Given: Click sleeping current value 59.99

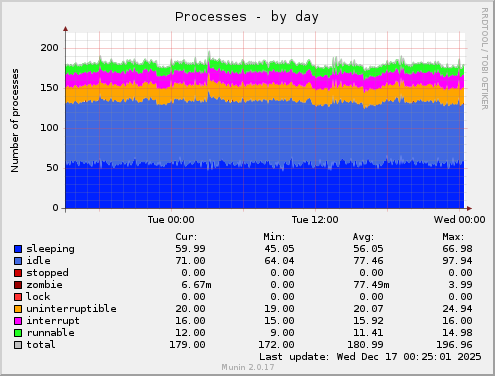Looking at the screenshot, I should (190, 249).
